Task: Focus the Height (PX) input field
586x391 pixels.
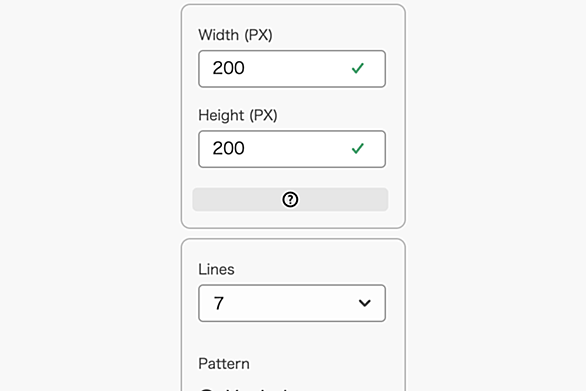Action: 292,149
